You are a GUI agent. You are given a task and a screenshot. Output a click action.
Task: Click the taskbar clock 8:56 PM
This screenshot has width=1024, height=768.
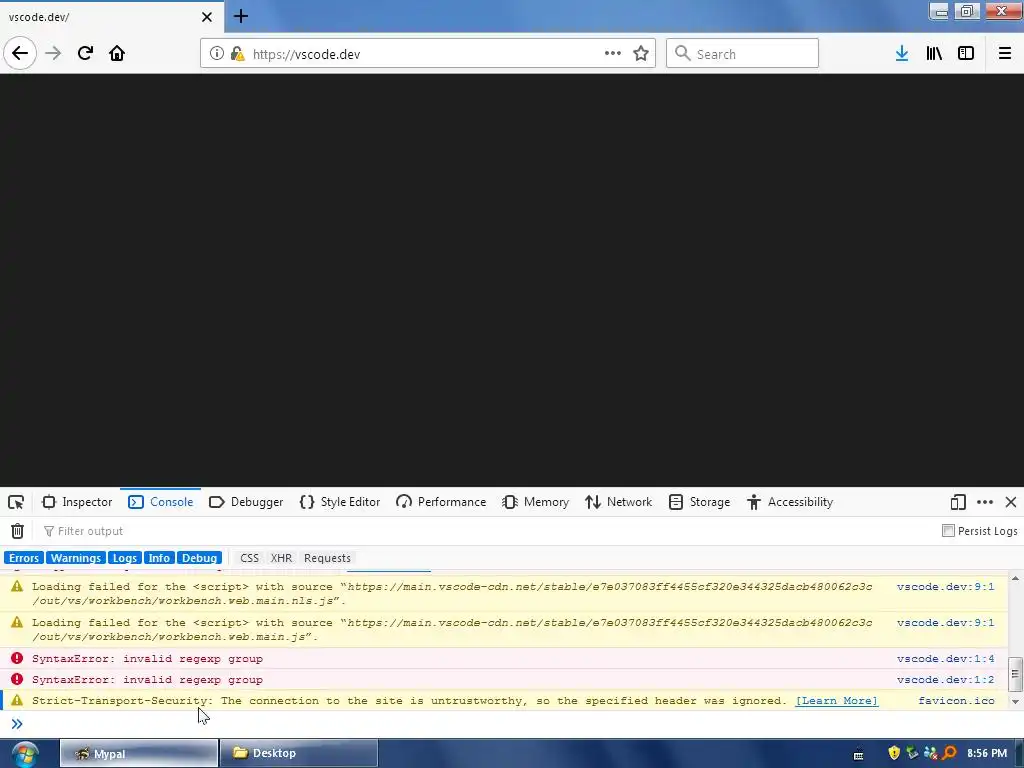987,754
